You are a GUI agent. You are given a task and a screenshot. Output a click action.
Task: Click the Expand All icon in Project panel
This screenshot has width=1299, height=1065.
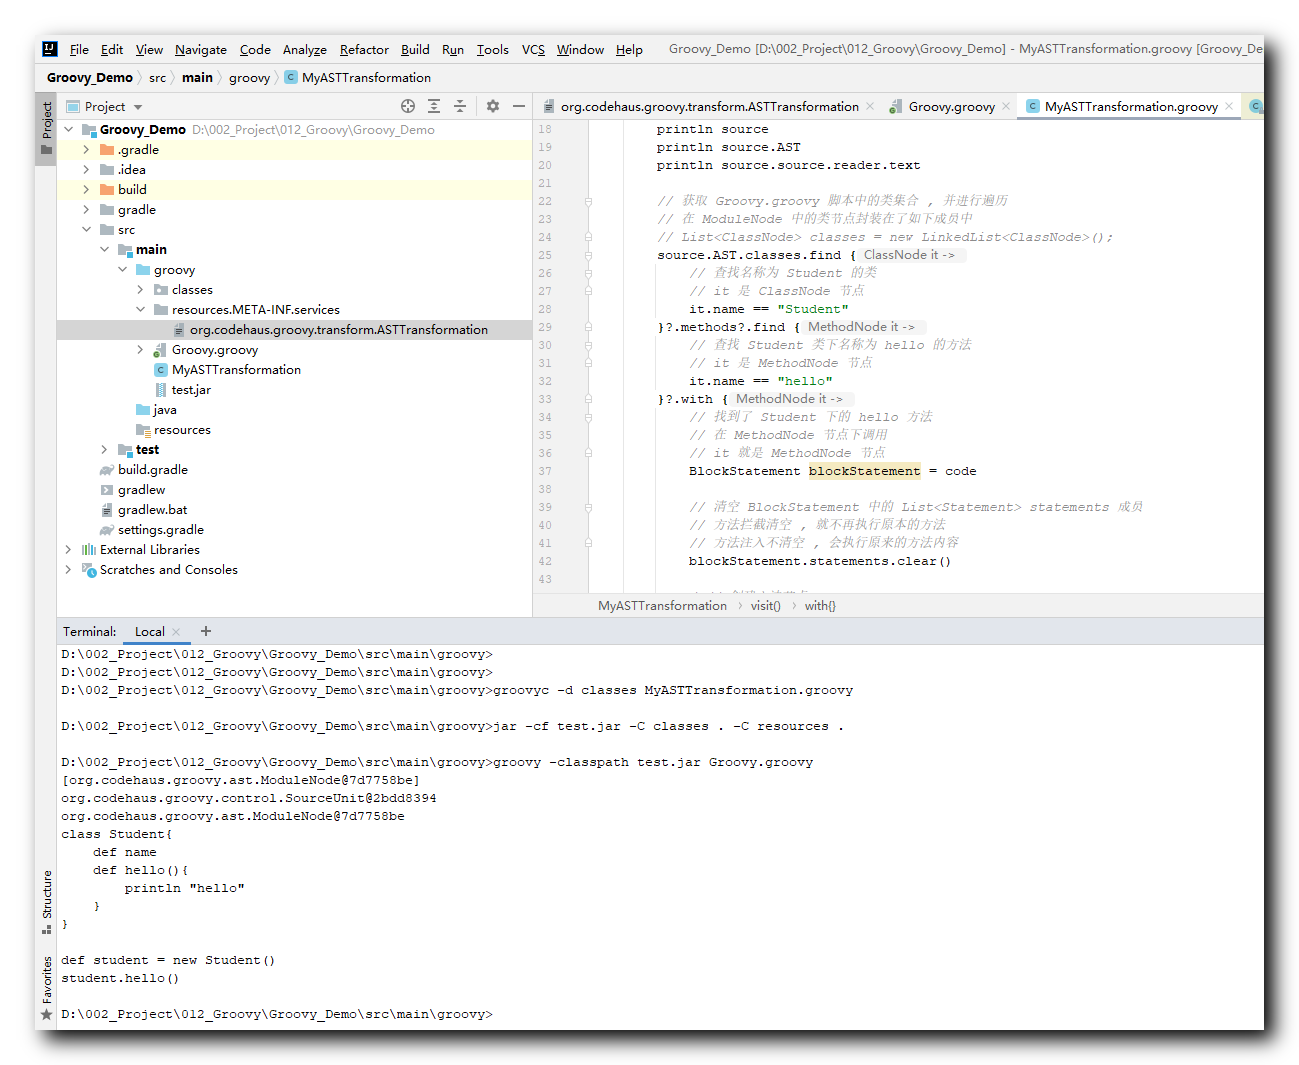coord(434,106)
